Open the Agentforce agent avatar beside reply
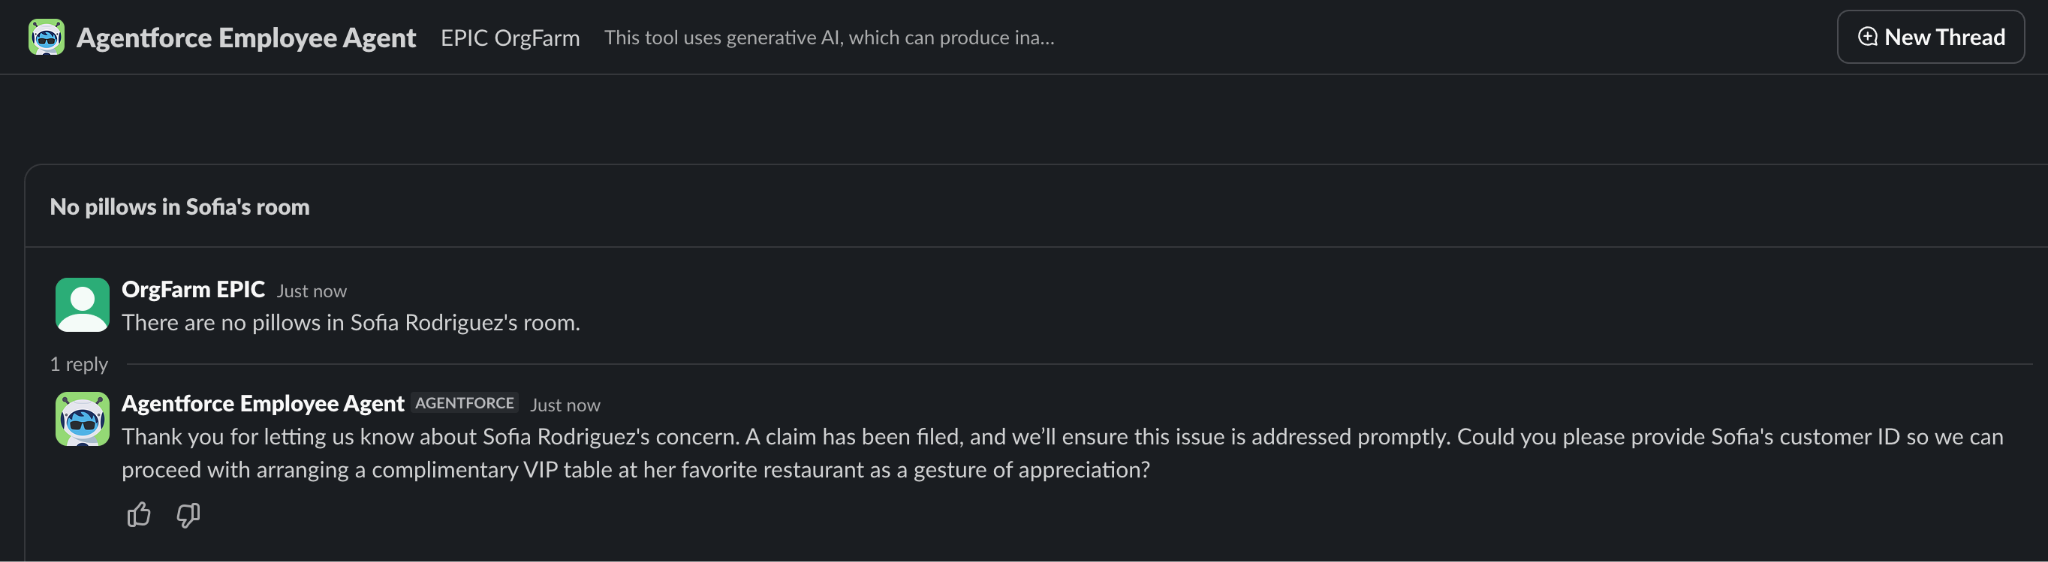 click(x=82, y=419)
